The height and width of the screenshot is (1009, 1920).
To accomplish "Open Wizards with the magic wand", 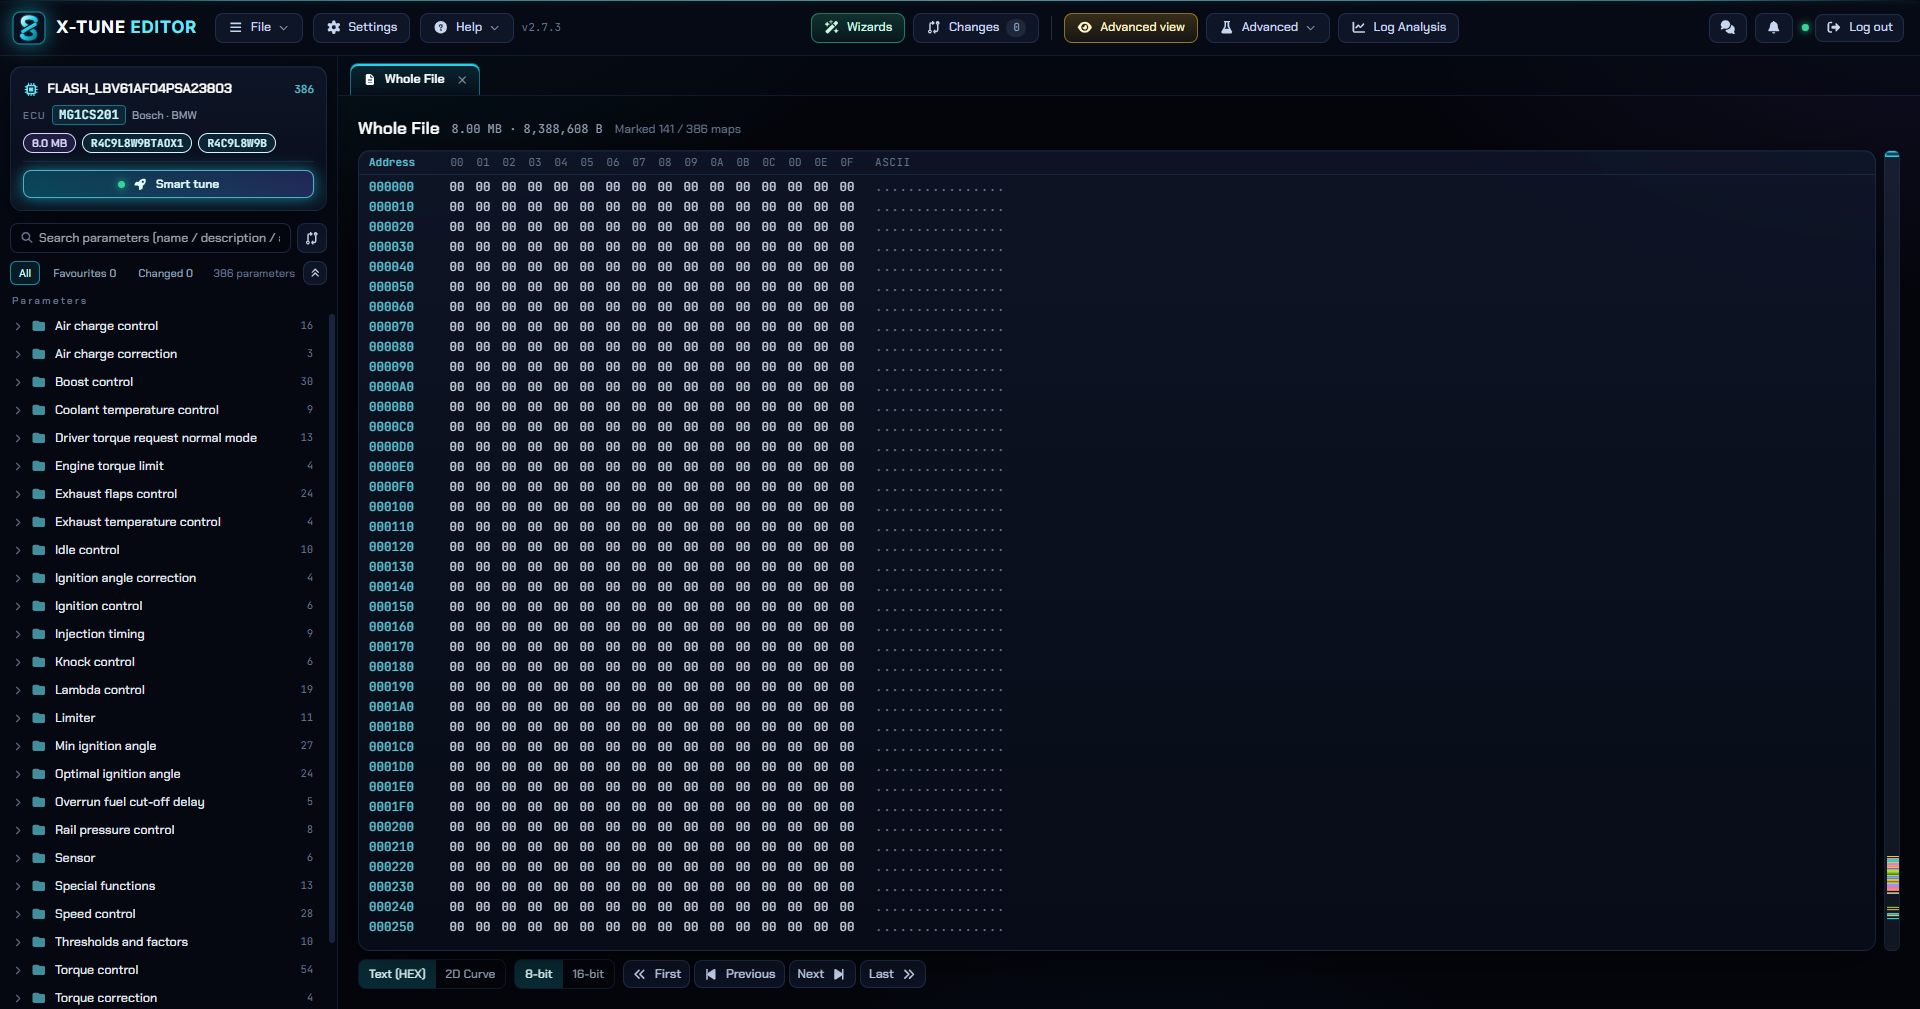I will [x=858, y=28].
